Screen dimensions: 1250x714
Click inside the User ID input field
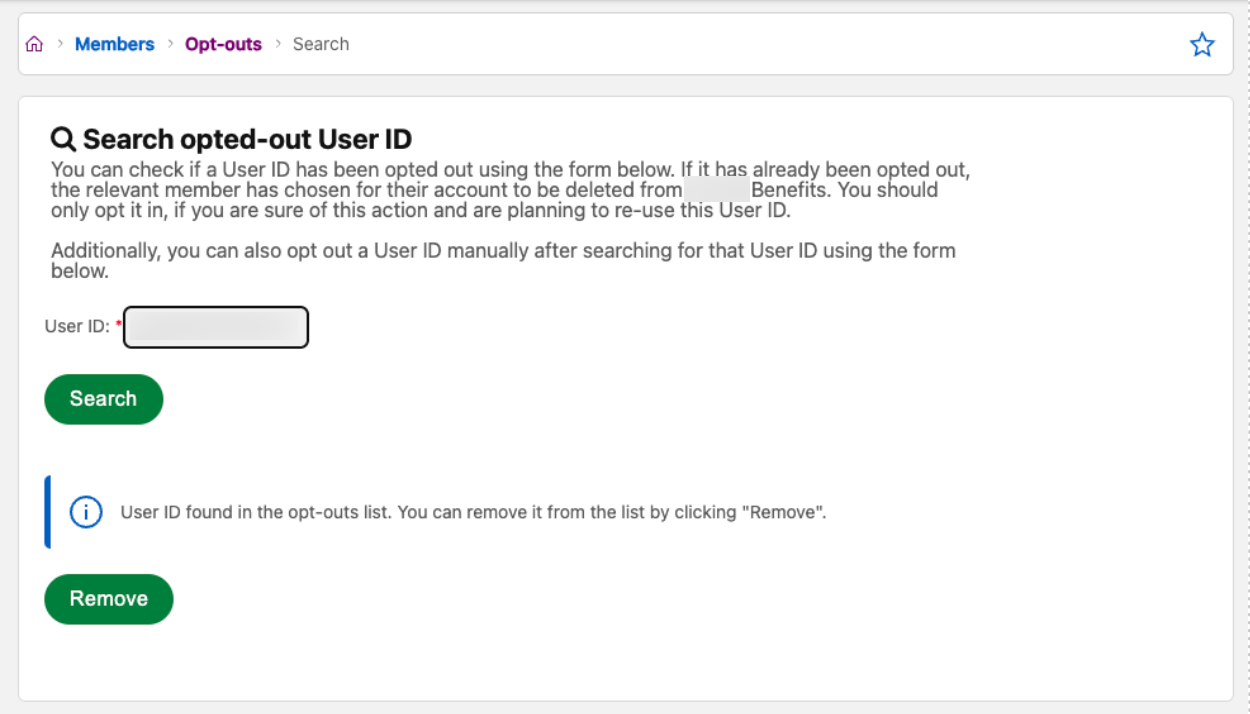click(215, 327)
